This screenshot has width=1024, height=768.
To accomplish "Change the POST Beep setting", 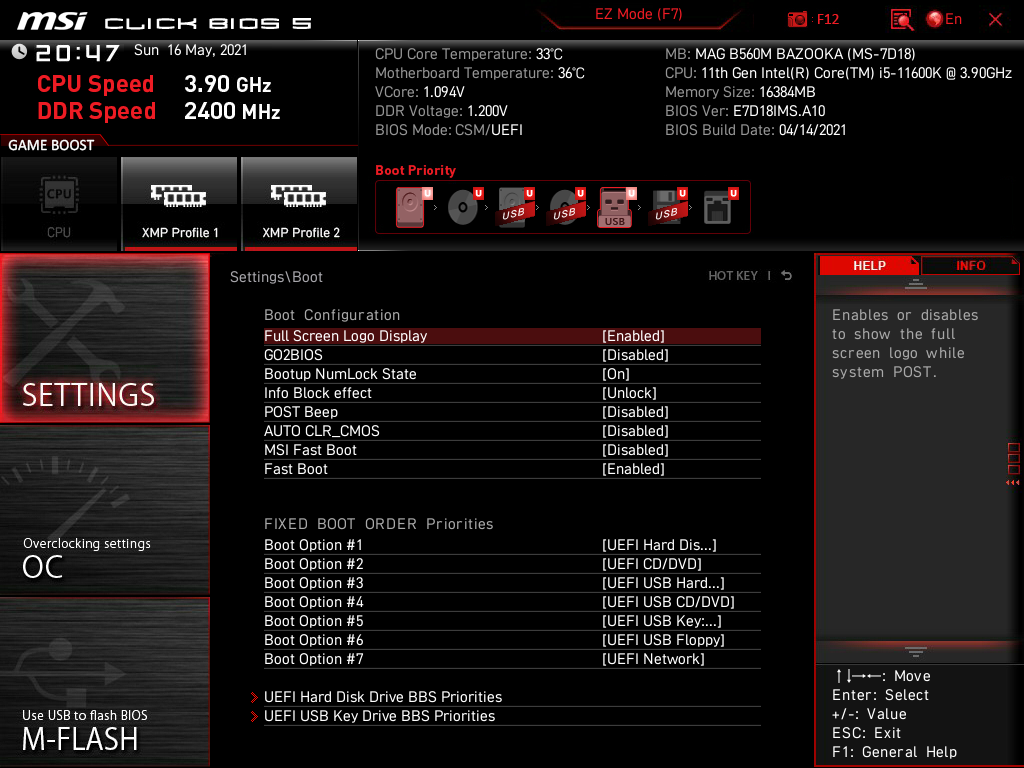I will tap(512, 411).
